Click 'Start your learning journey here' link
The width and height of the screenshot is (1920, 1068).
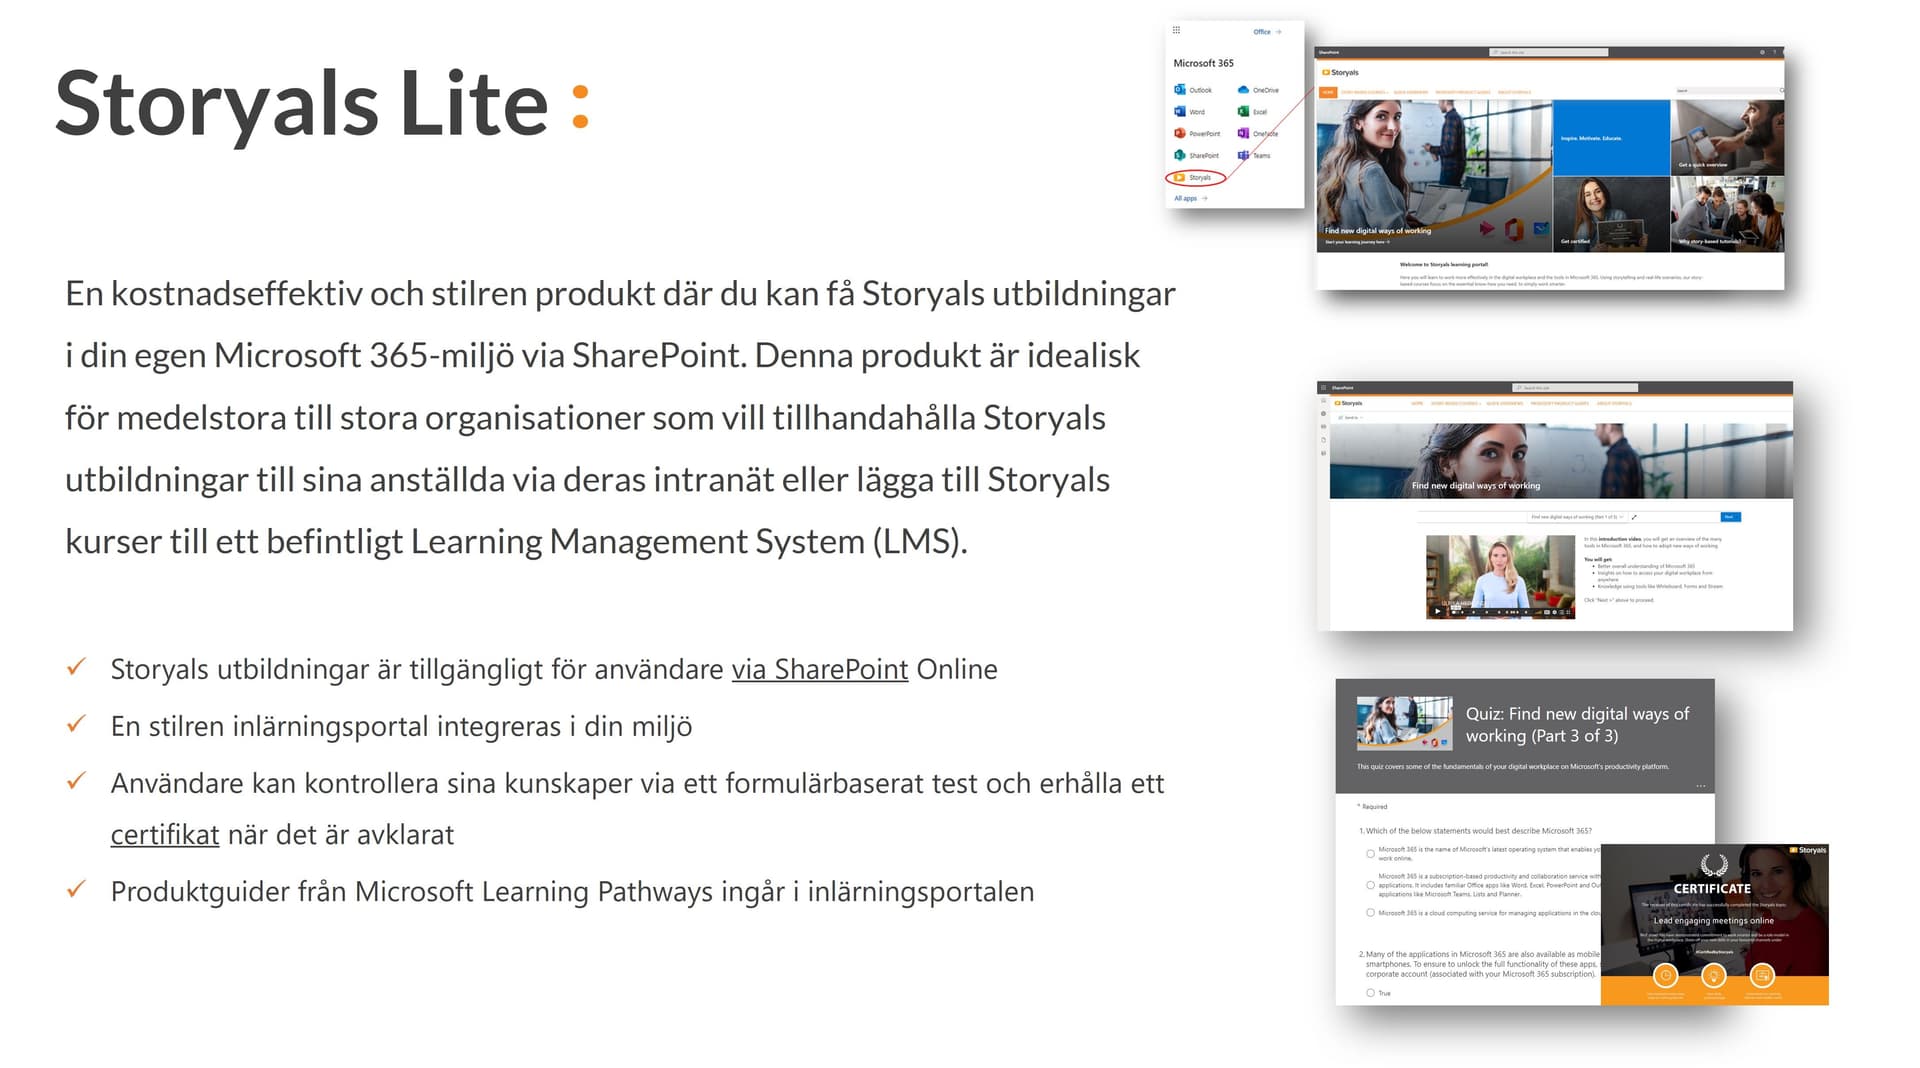pos(1357,242)
